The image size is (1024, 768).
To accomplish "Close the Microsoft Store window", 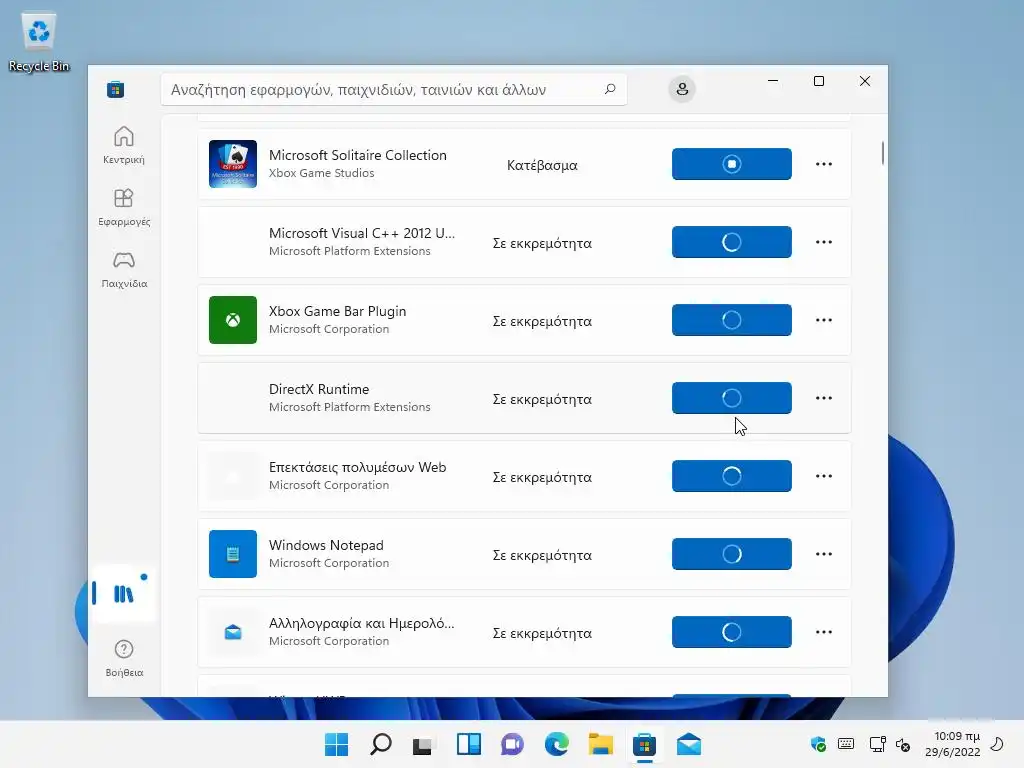I will click(865, 81).
